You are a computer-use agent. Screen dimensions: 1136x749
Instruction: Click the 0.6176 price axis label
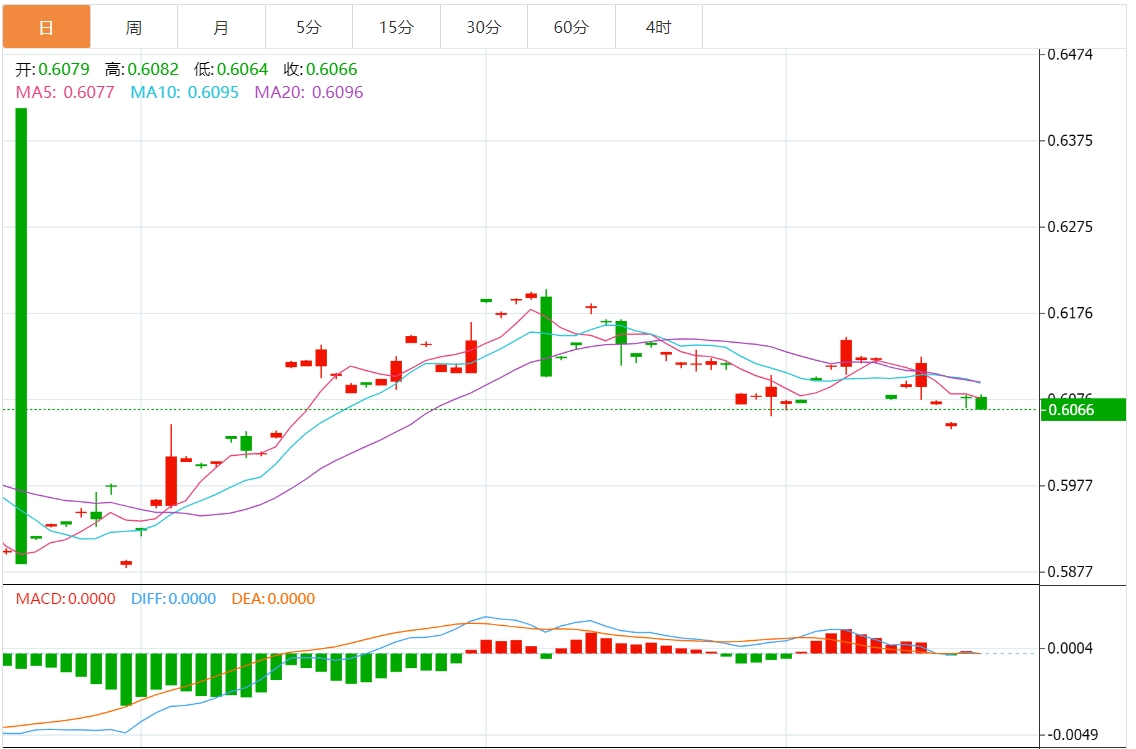click(1071, 313)
